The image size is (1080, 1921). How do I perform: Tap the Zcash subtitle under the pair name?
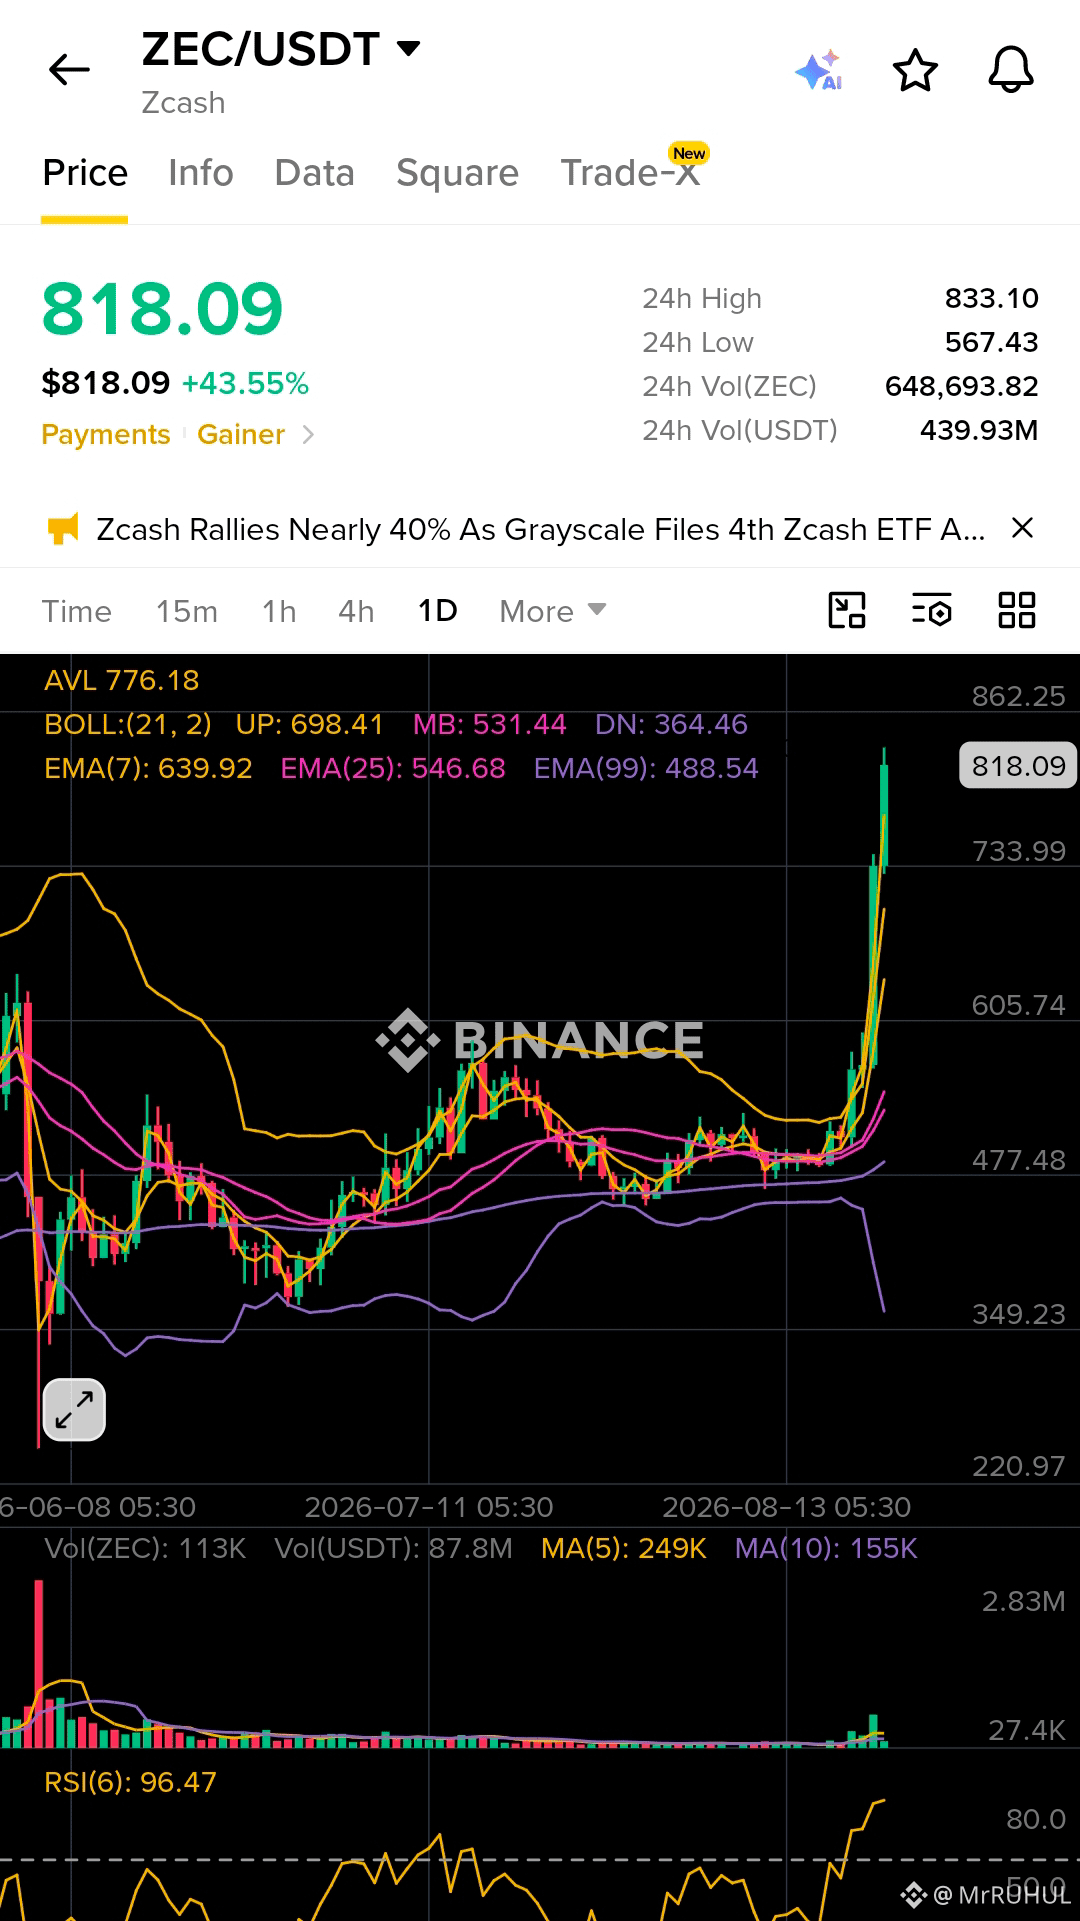[183, 103]
